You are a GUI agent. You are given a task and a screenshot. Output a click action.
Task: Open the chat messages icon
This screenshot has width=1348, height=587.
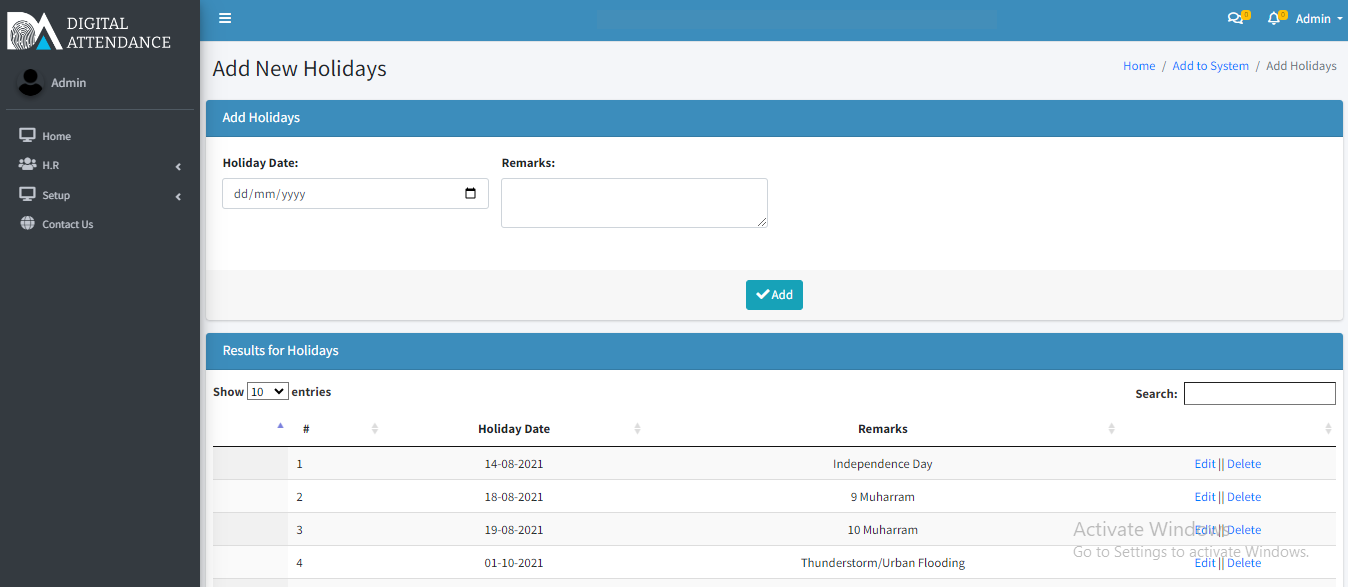click(1235, 18)
